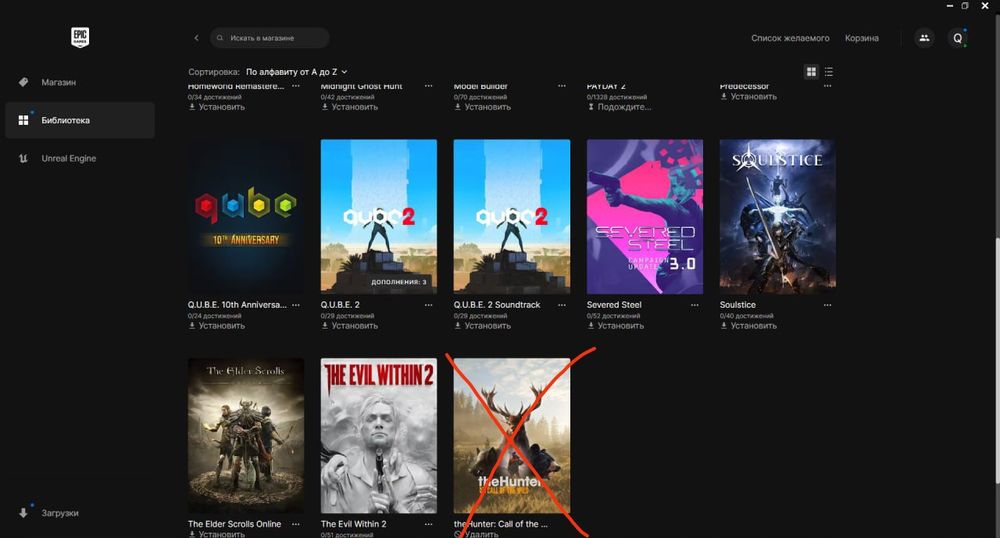Install Model Builder via Установить

click(483, 107)
